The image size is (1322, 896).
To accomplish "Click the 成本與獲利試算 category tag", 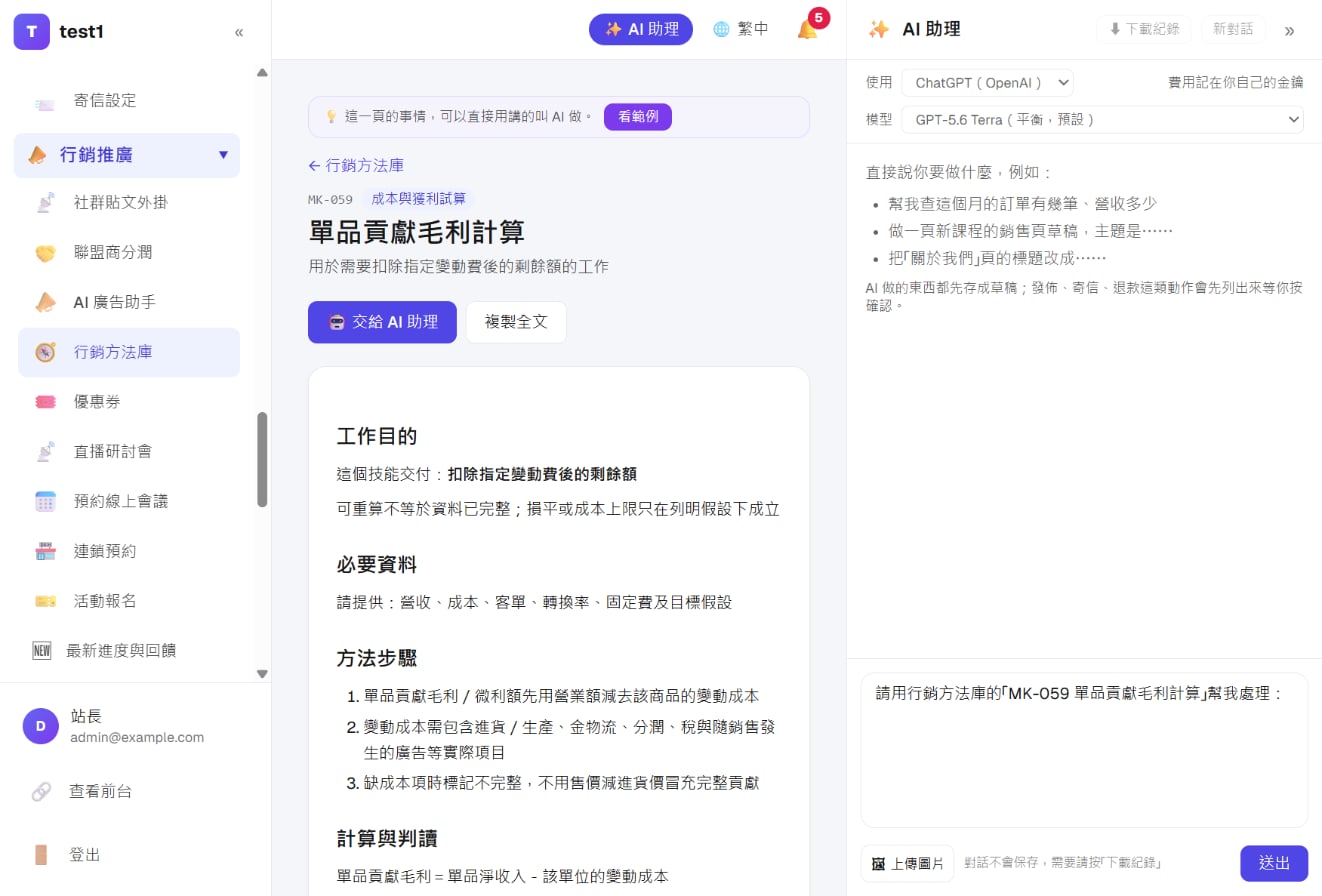I will [x=419, y=199].
